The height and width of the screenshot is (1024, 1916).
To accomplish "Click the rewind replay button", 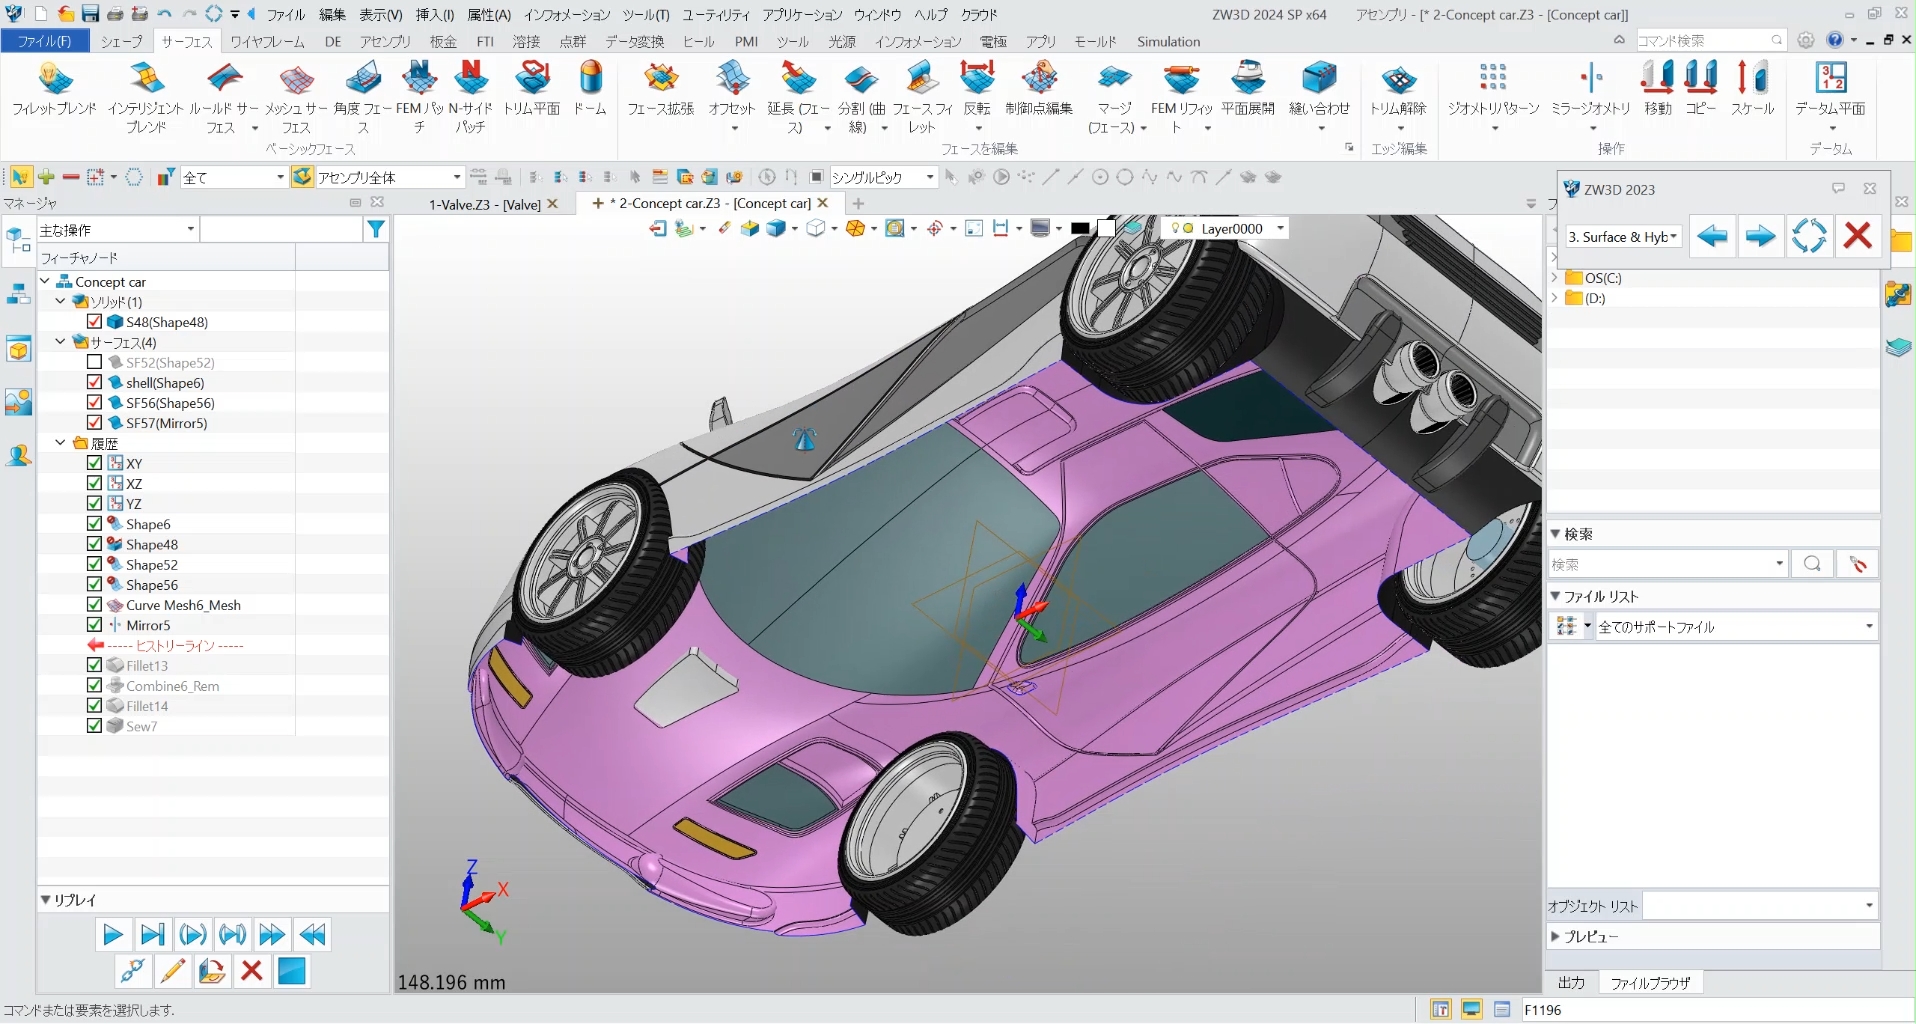I will coord(313,935).
